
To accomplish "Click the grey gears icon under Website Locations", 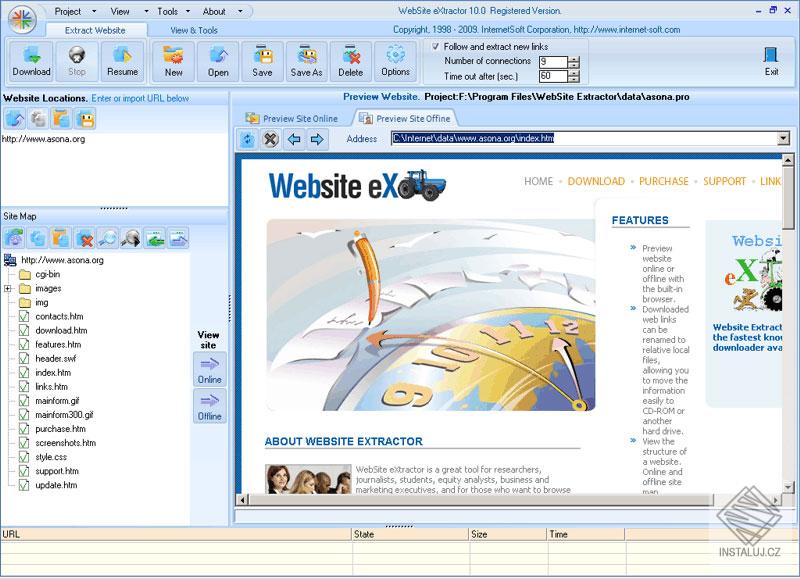I will click(38, 119).
